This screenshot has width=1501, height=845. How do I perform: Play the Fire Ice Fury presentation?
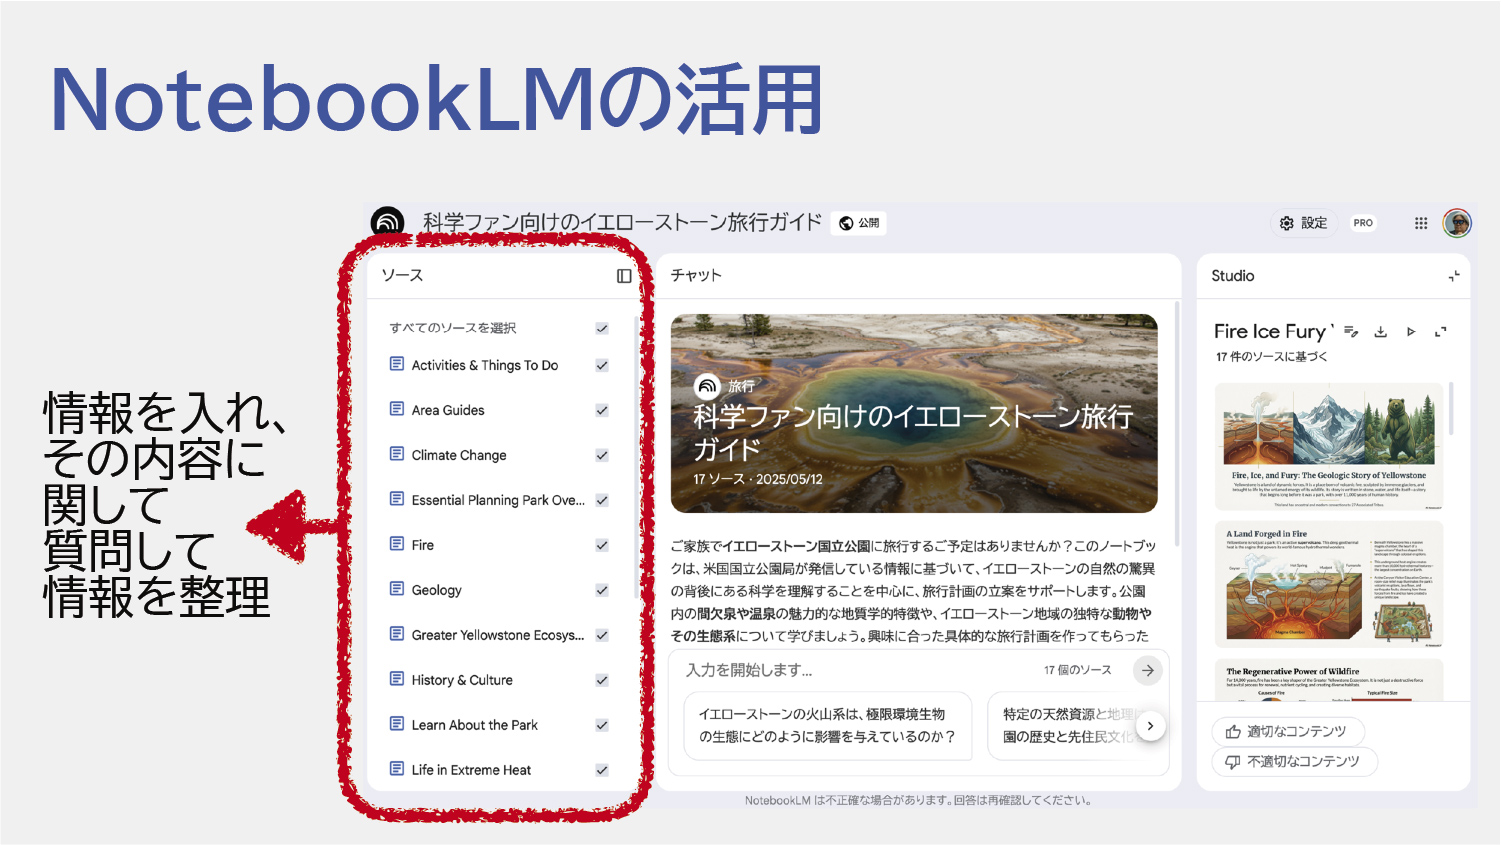click(x=1411, y=332)
